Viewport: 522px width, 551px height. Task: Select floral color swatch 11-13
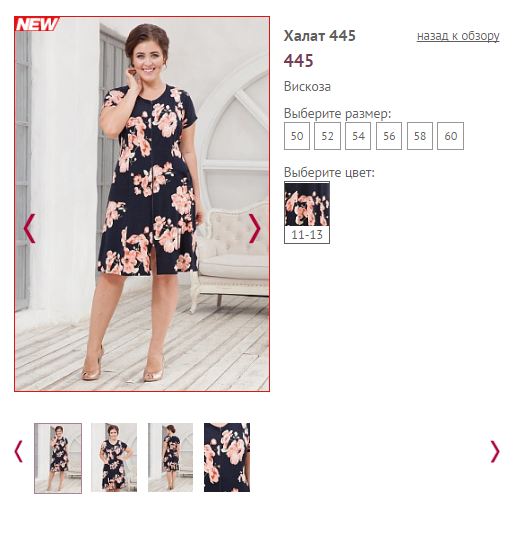click(307, 204)
